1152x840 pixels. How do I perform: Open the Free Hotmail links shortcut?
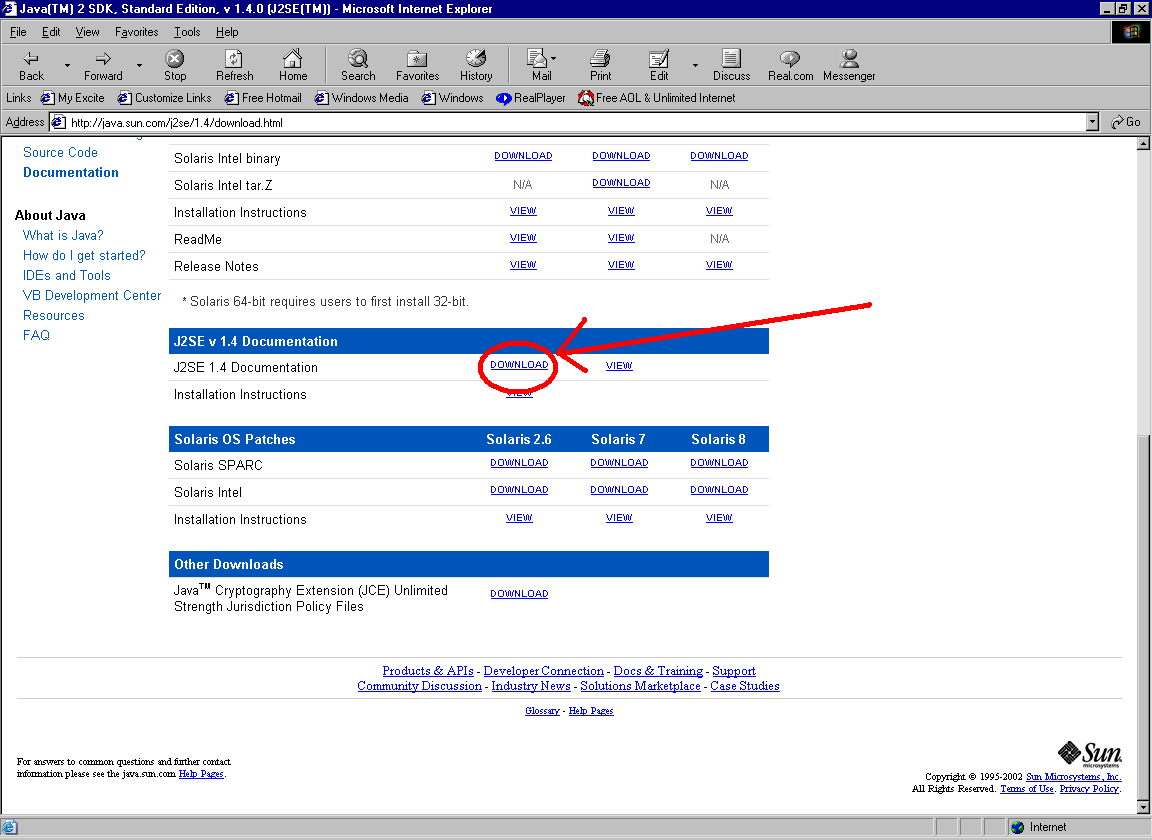pos(263,98)
